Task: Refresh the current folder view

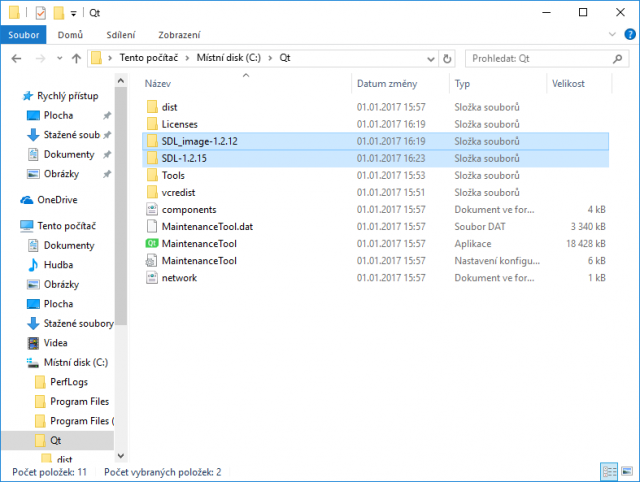Action: [x=447, y=59]
